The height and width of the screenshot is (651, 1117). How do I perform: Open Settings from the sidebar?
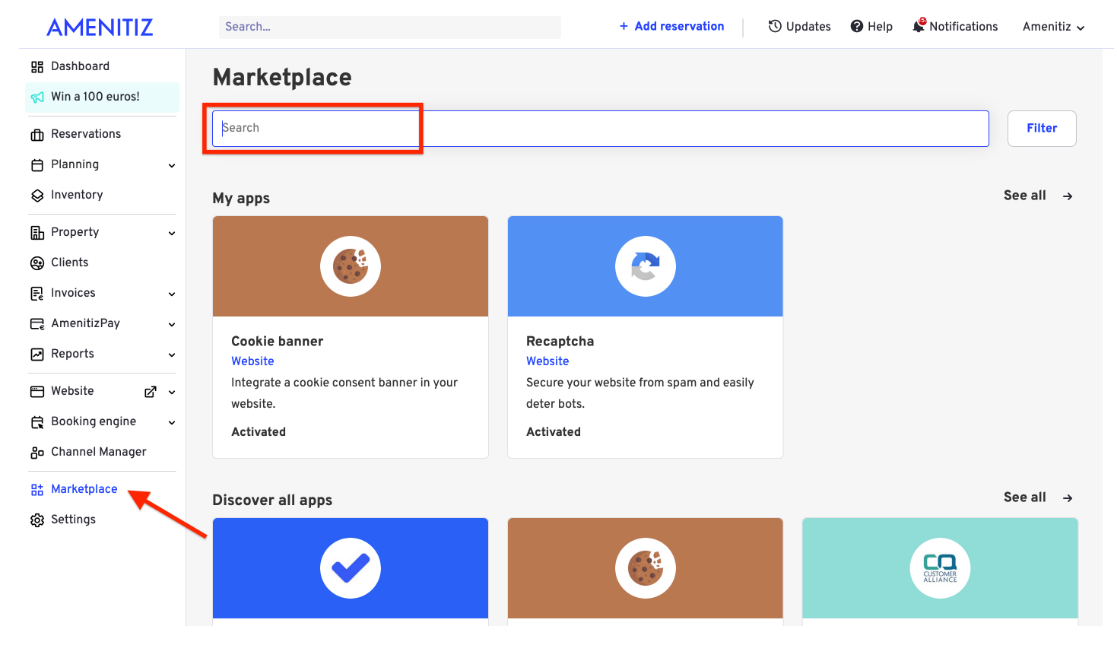(73, 520)
